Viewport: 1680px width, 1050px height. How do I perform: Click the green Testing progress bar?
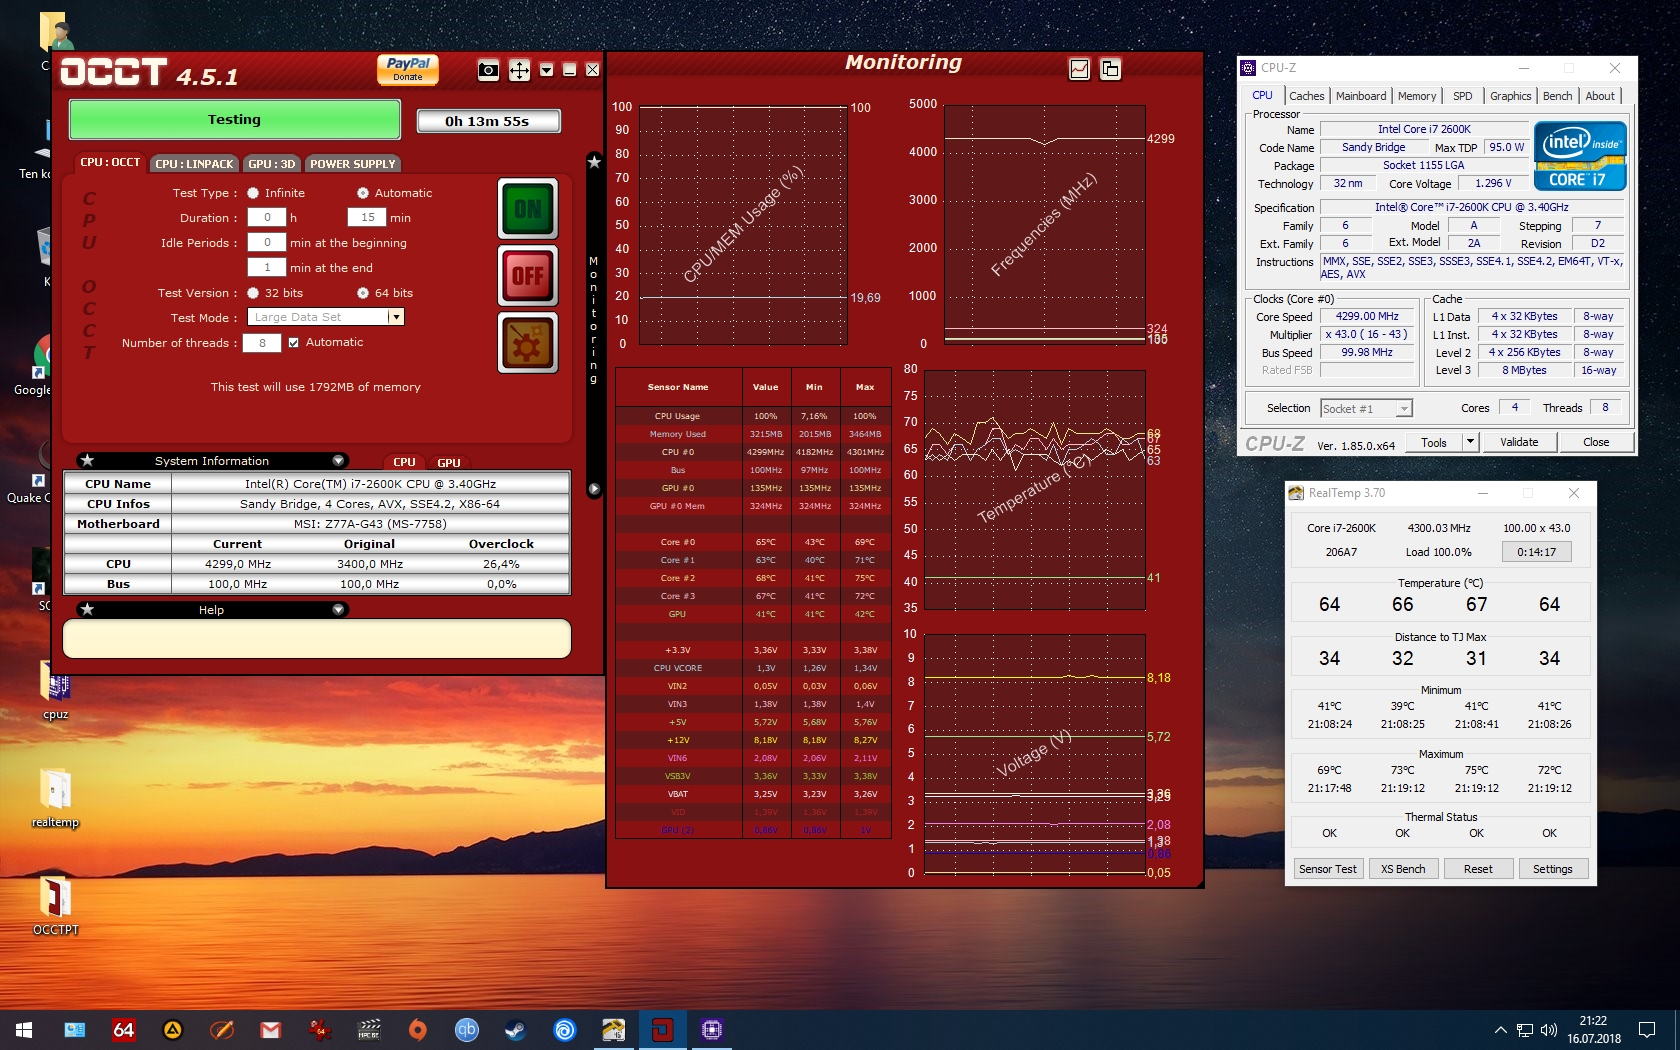click(234, 120)
